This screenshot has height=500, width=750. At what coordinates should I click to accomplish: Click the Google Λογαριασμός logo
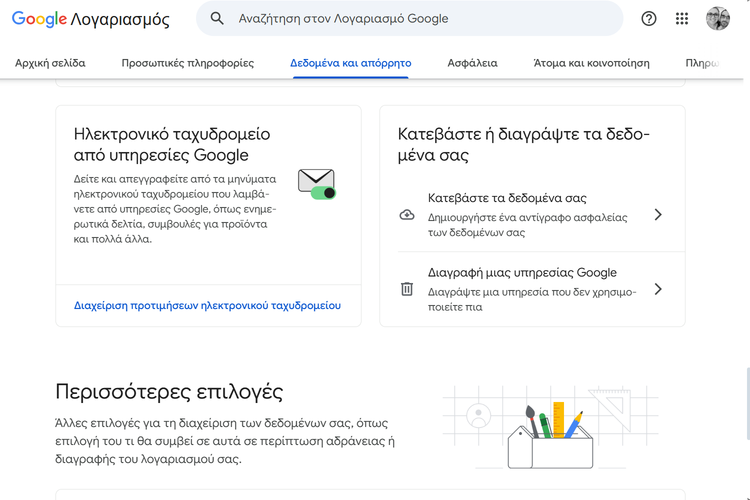point(90,19)
